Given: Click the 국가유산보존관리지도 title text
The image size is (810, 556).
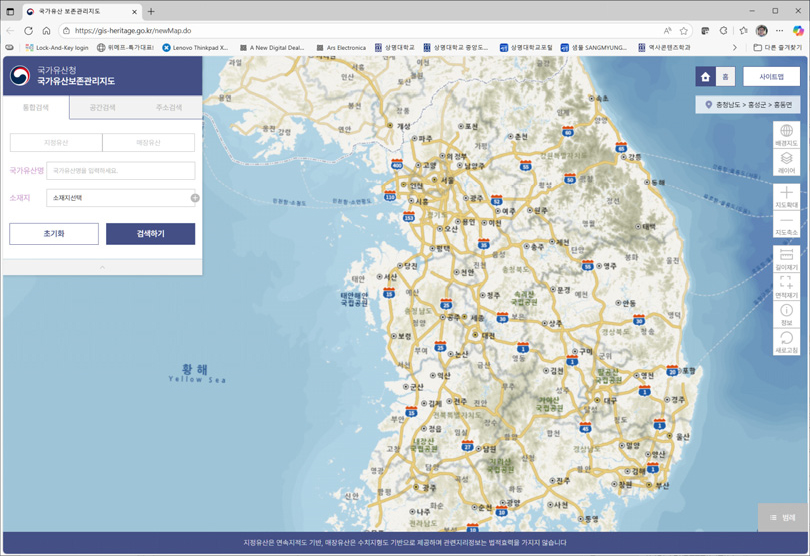Looking at the screenshot, I should coord(76,81).
